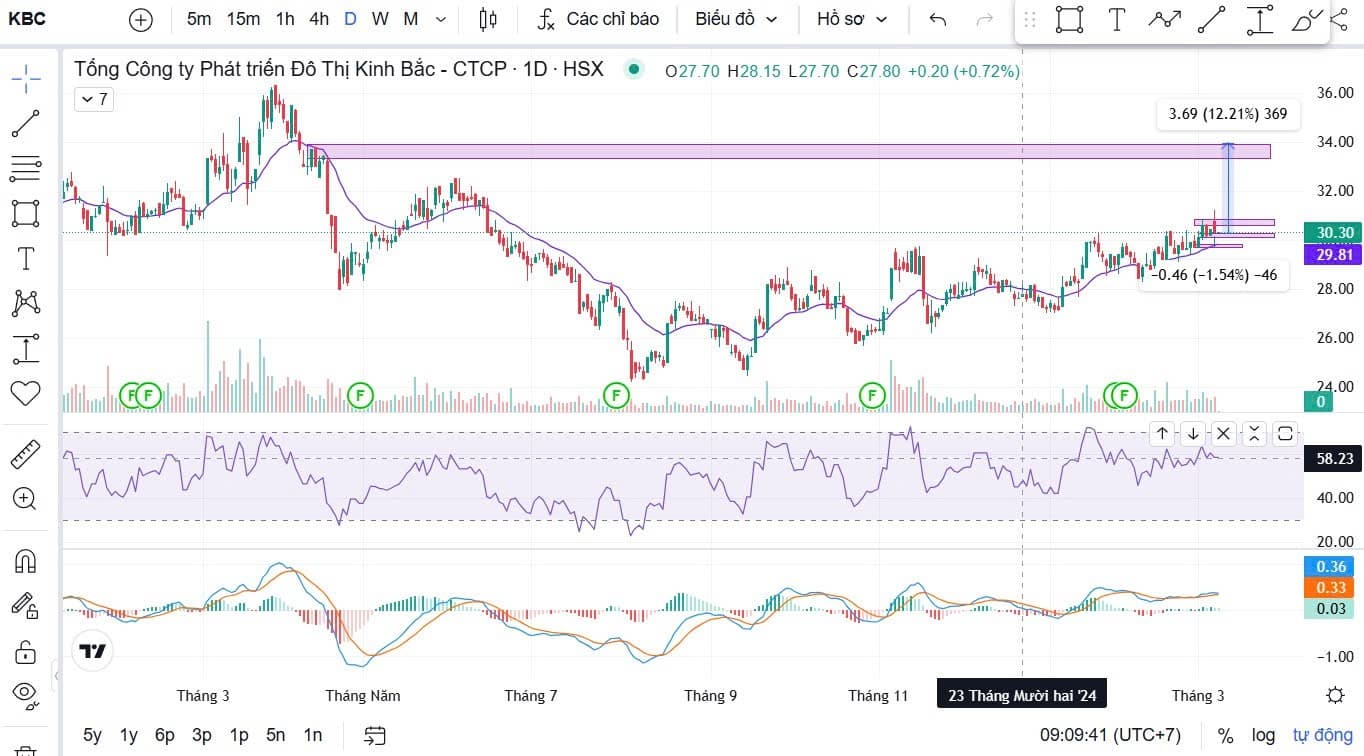The height and width of the screenshot is (756, 1364).
Task: Open the Biểu đồ dropdown
Action: point(736,19)
